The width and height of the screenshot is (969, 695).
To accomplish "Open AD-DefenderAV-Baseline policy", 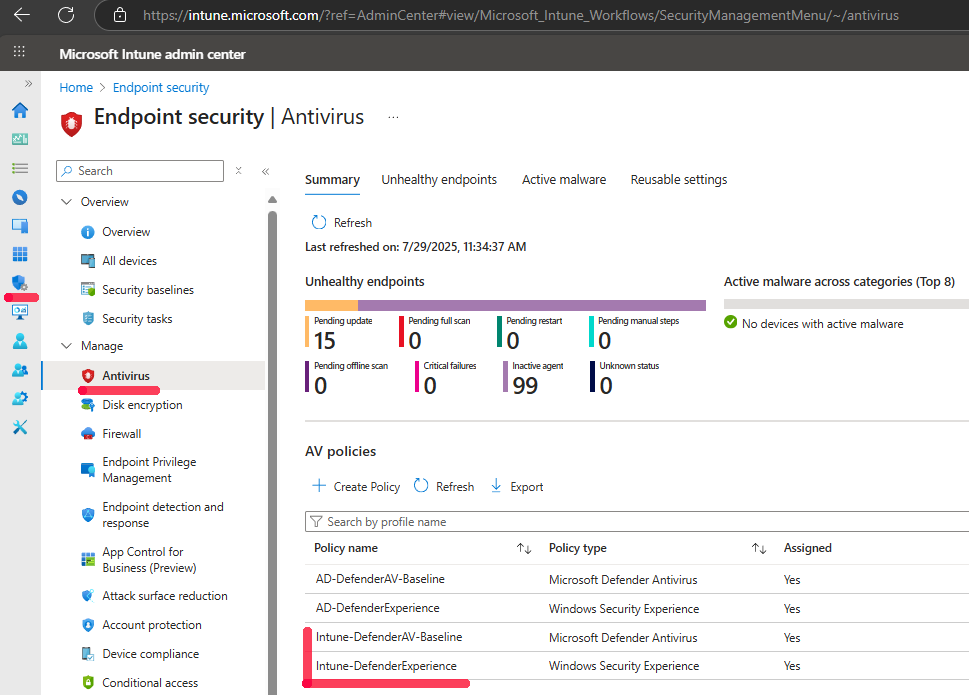I will pyautogui.click(x=380, y=579).
